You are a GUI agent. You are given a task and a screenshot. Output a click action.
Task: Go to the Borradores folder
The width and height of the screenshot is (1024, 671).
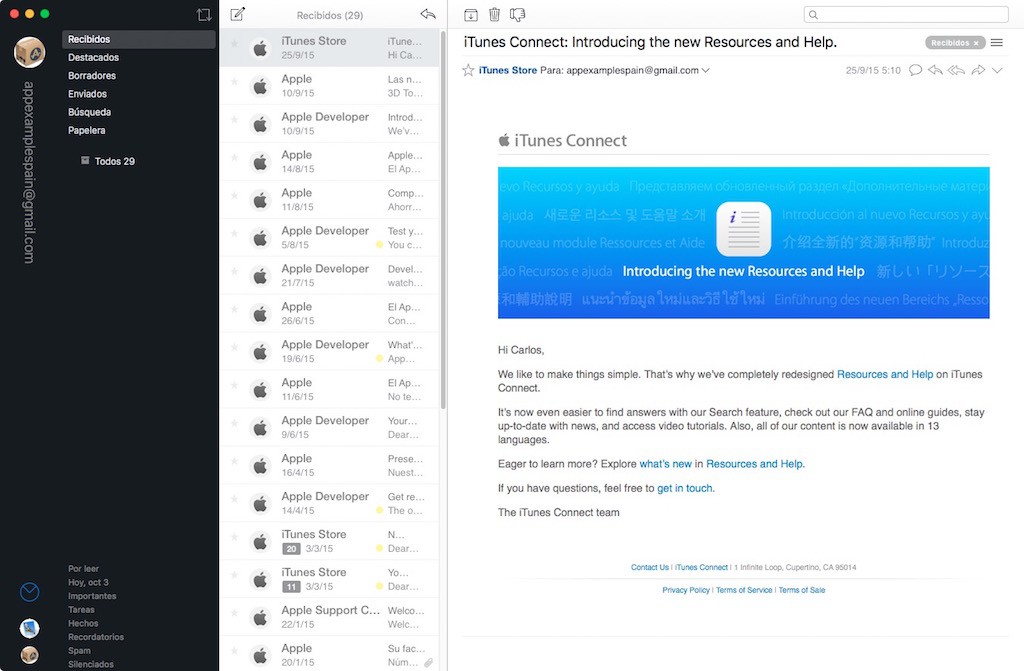point(92,76)
